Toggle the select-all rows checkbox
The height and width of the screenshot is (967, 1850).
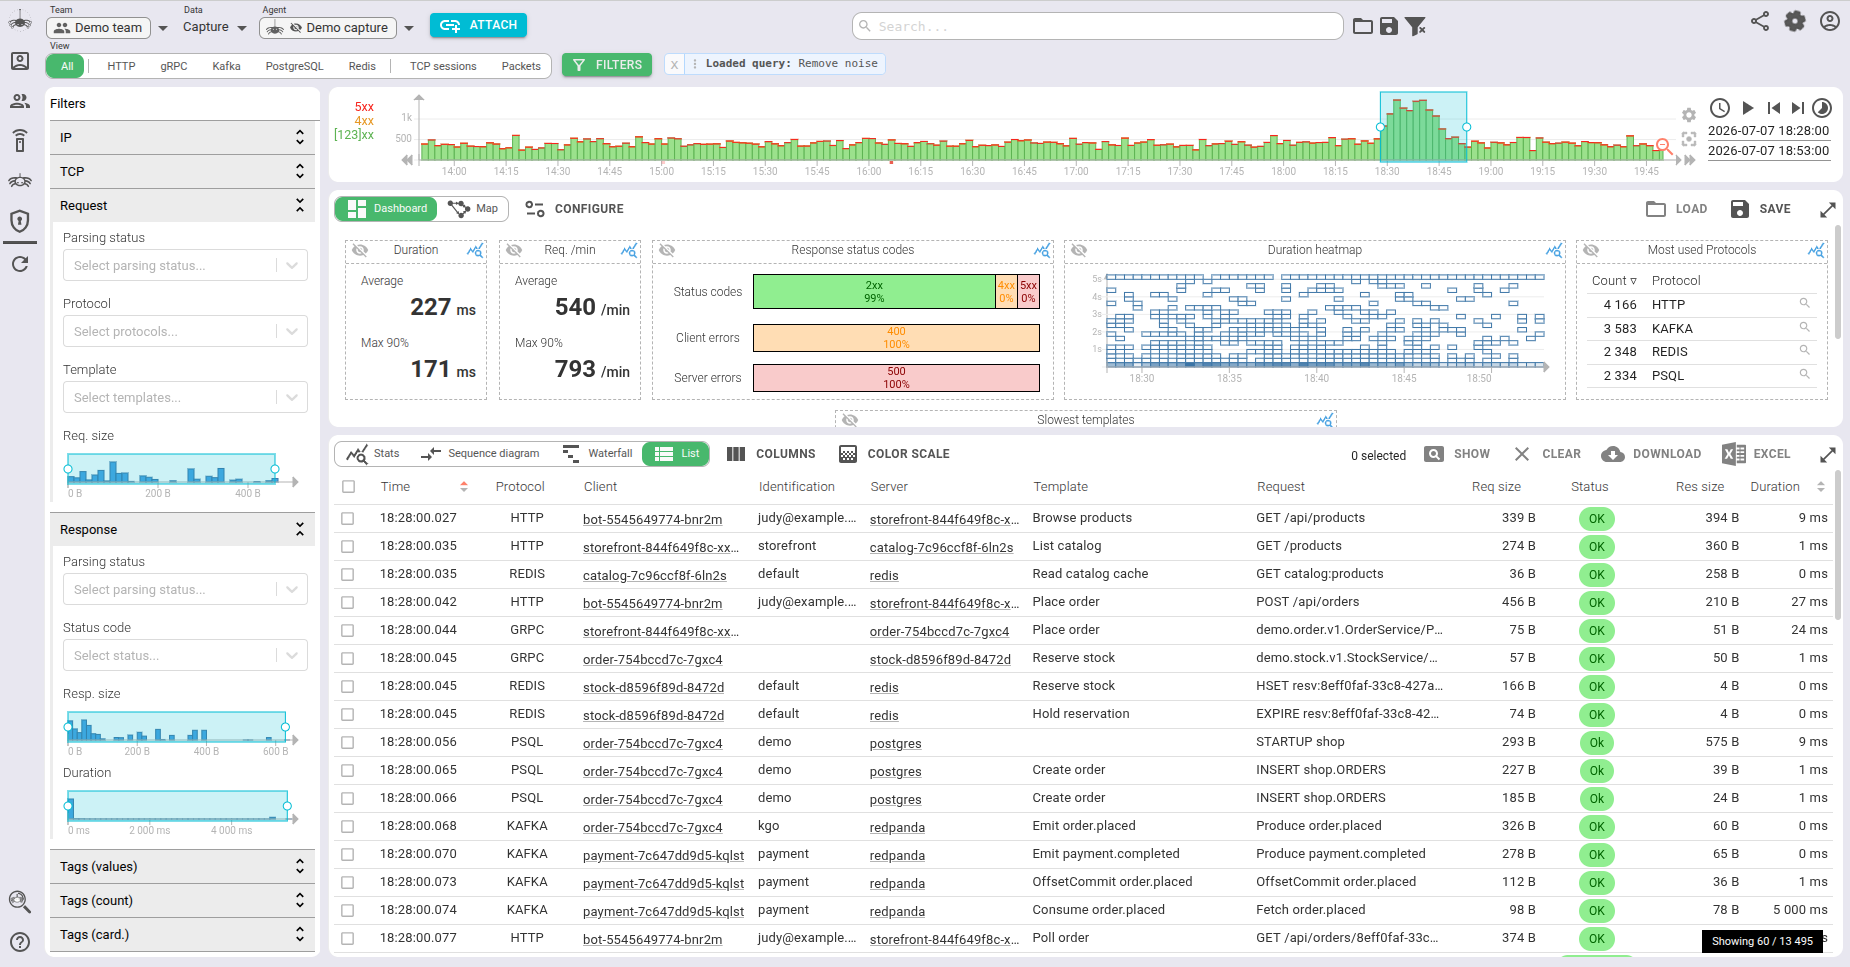point(348,487)
